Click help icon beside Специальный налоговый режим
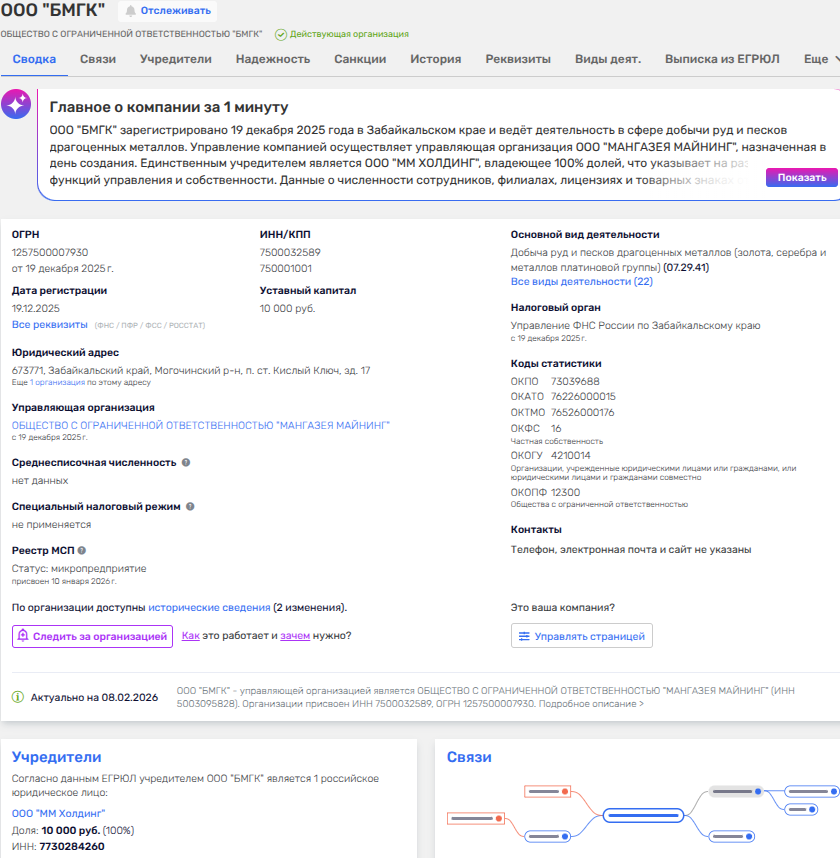This screenshot has height=858, width=840. 190,507
